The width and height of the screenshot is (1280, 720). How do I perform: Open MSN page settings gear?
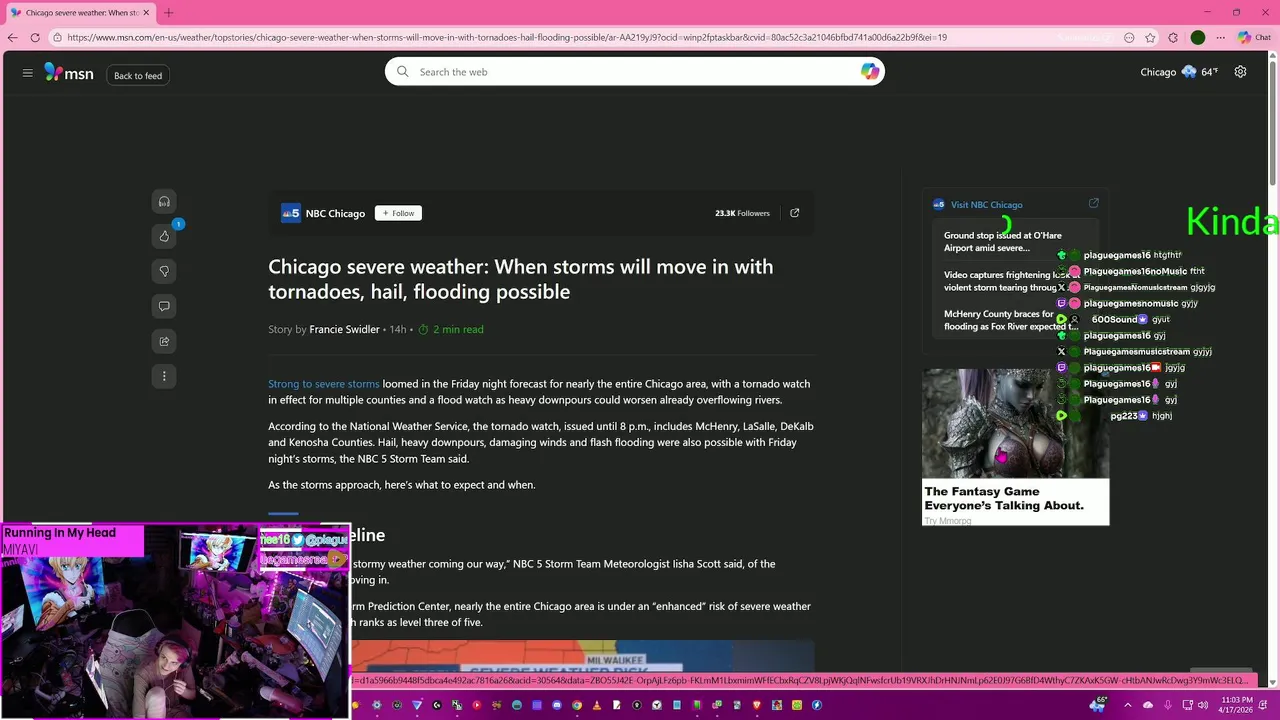[x=1240, y=72]
